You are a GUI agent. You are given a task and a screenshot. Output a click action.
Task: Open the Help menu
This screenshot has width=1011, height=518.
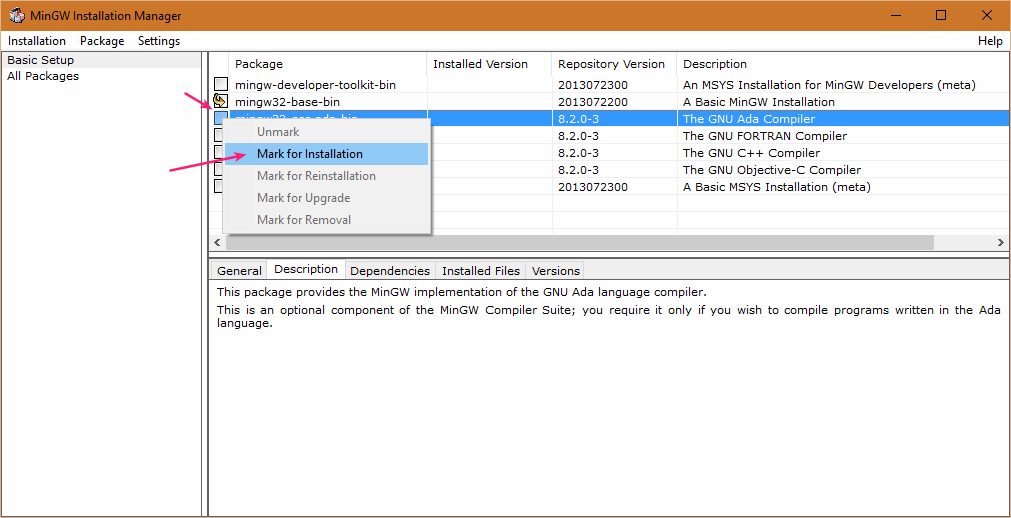[x=990, y=41]
